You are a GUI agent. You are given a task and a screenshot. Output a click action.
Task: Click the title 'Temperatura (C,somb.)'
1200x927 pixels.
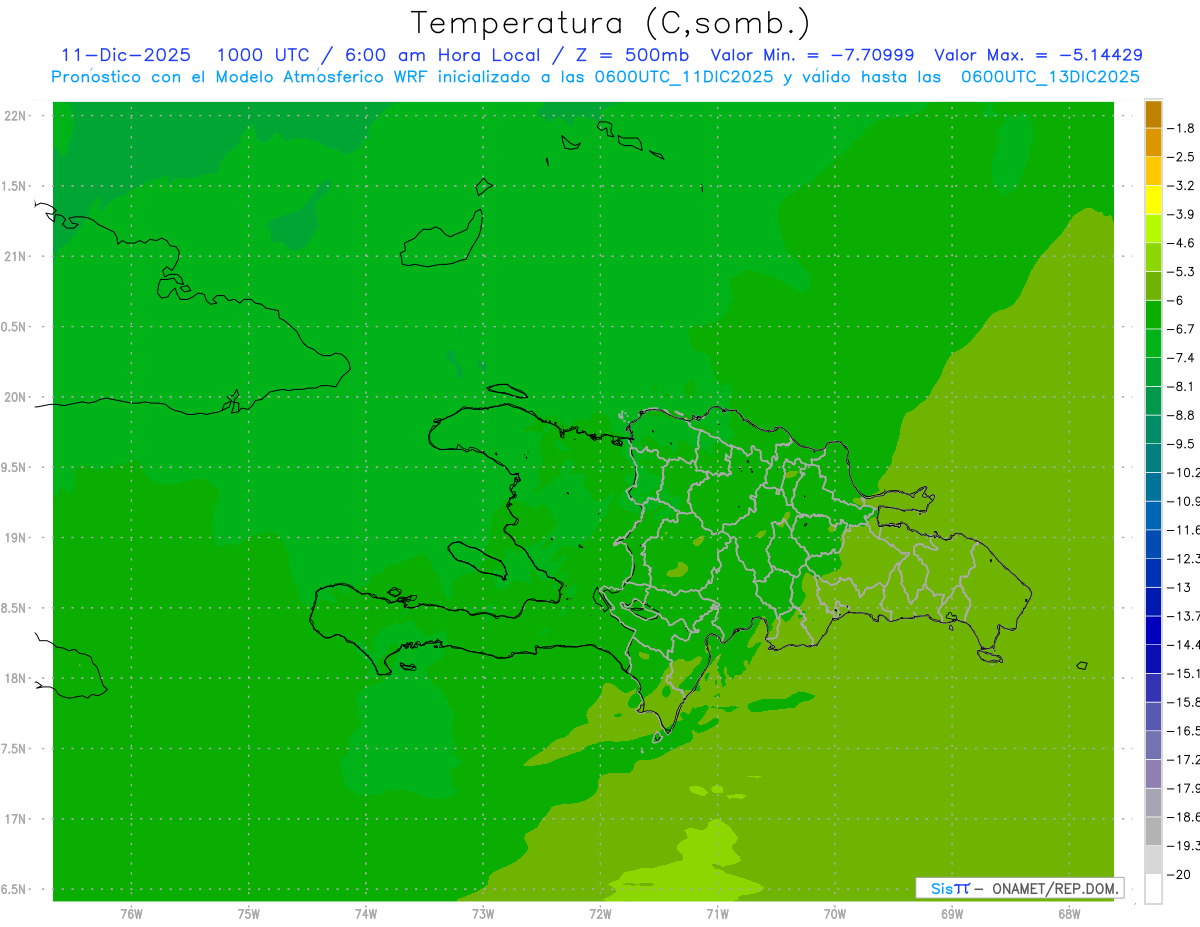611,23
